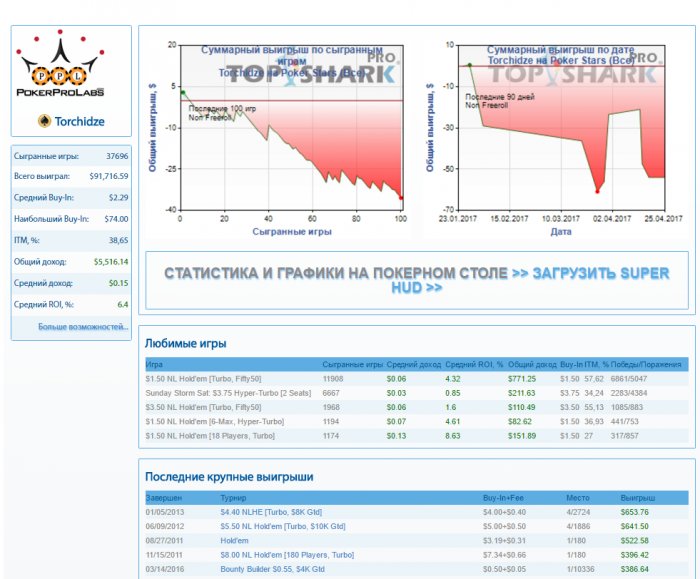Screen dimensions: 700x579
Task: Open the Hold'em tournament from 08/27/2011
Action: pyautogui.click(x=234, y=541)
